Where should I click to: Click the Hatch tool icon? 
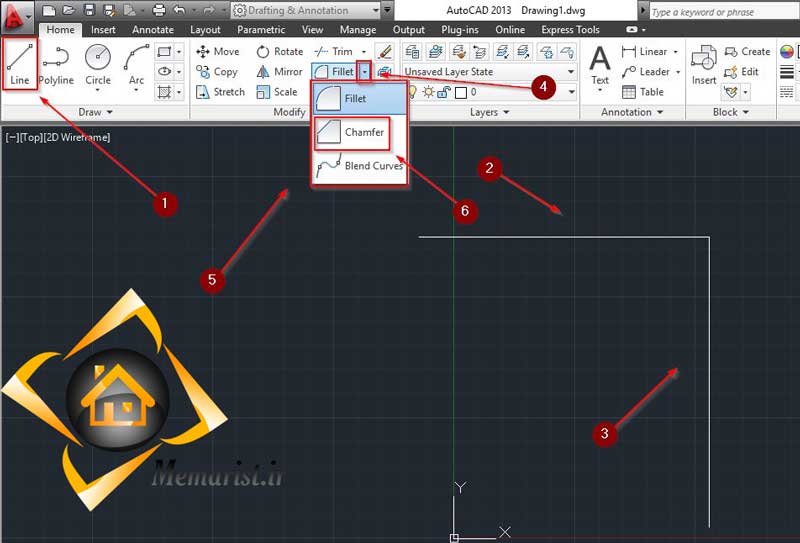click(164, 92)
